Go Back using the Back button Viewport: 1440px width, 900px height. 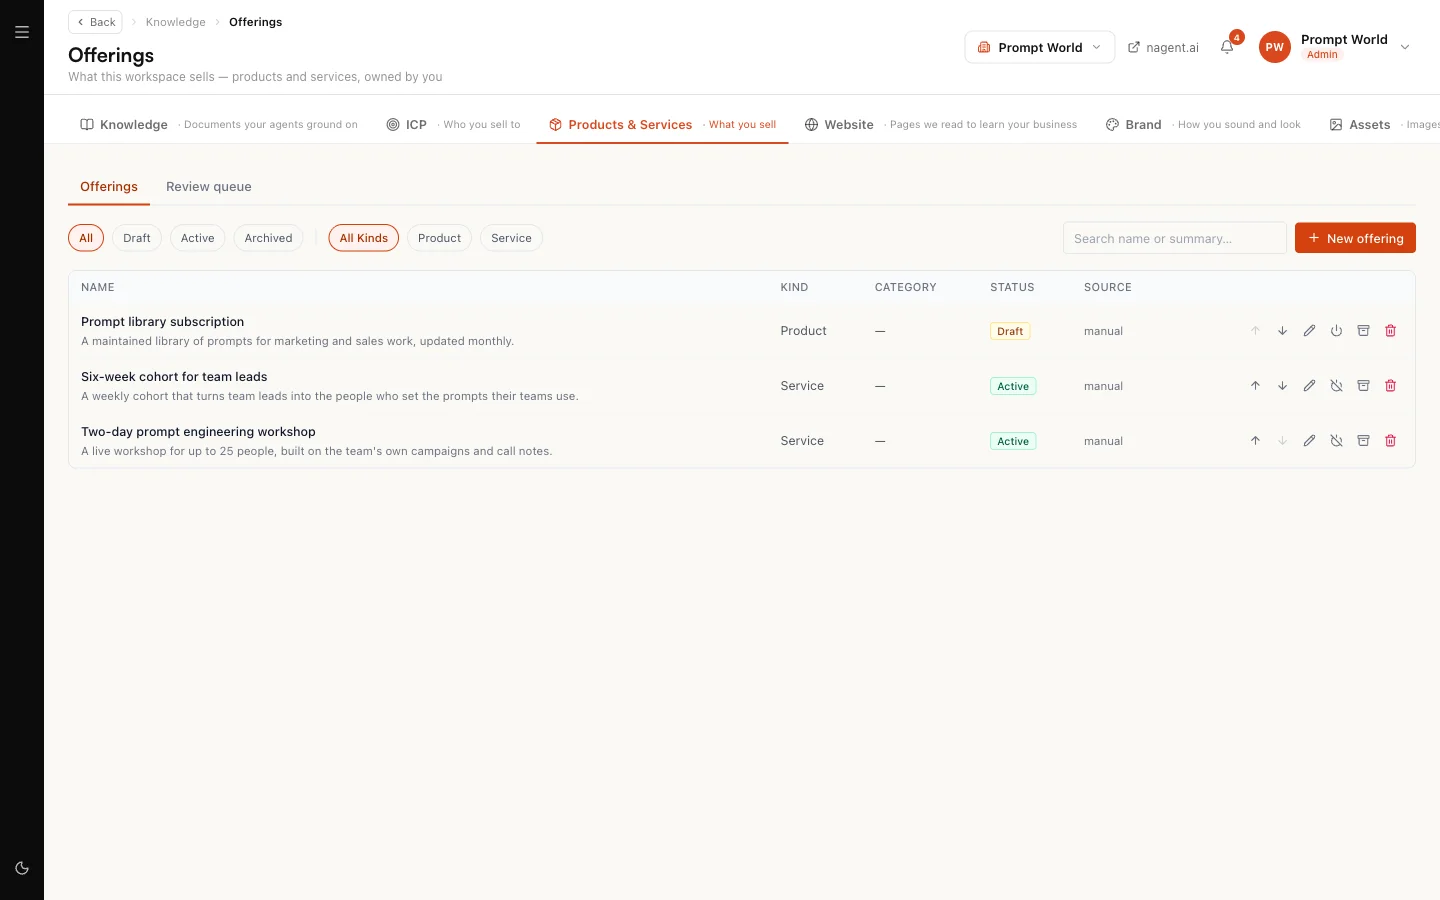coord(96,22)
